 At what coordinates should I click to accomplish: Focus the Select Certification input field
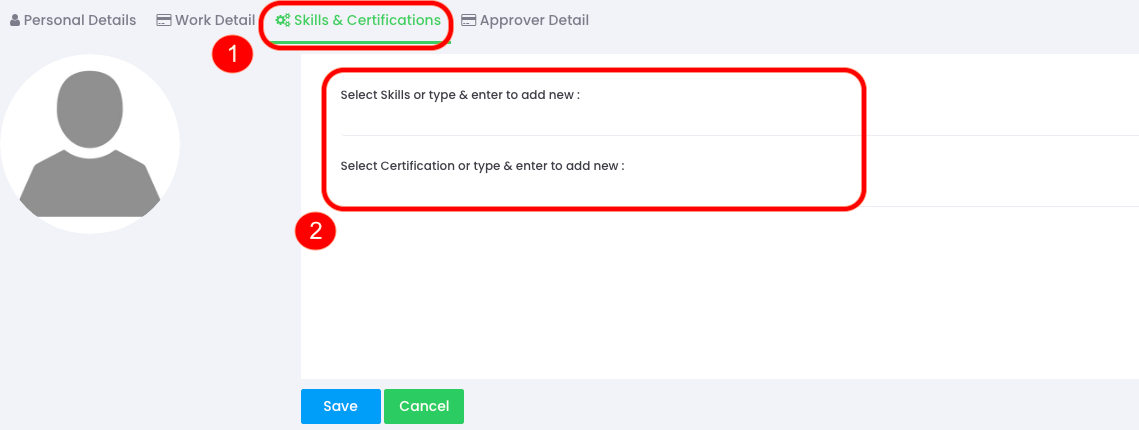tap(739, 192)
